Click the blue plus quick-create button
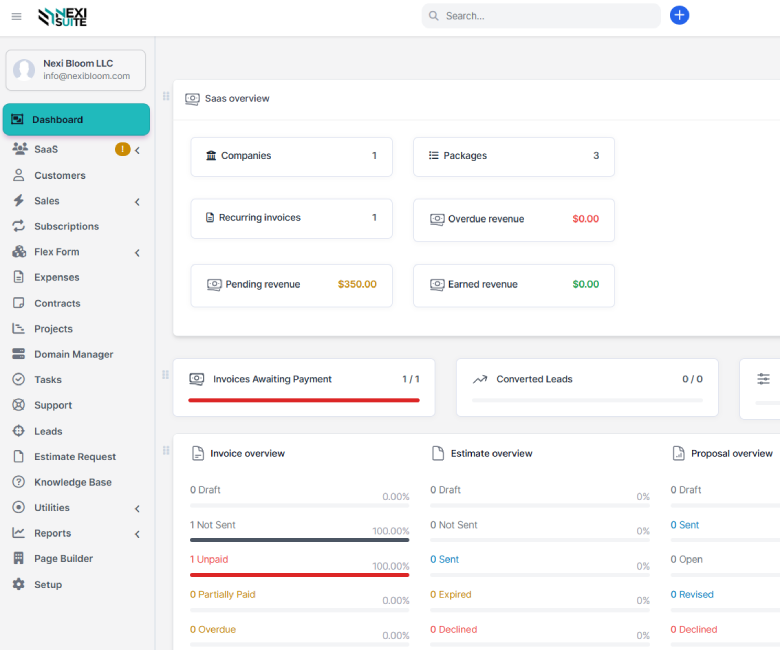 pos(679,15)
